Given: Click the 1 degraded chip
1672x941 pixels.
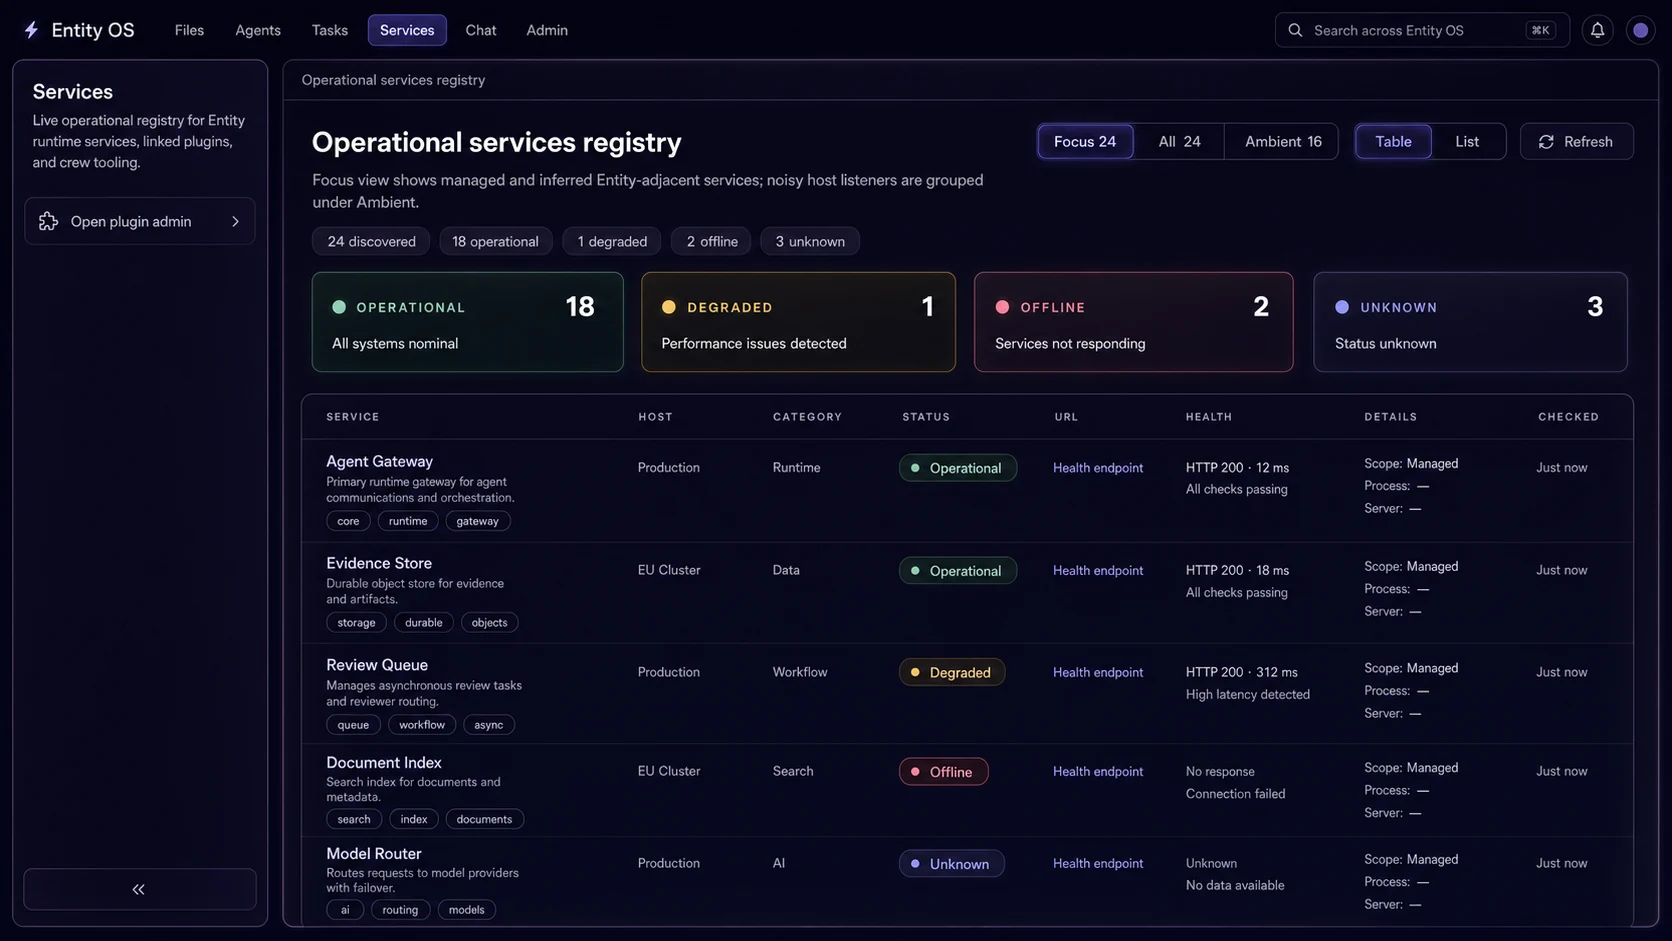Looking at the screenshot, I should point(612,241).
